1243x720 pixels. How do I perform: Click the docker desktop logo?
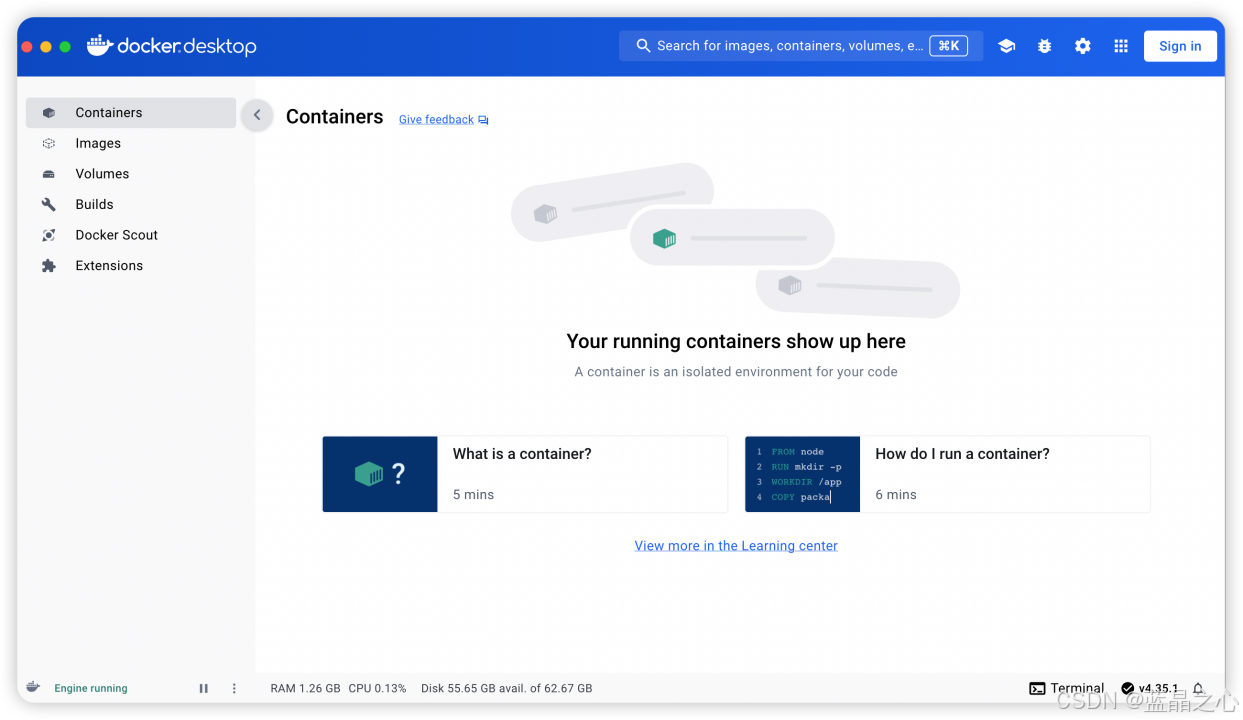[172, 46]
